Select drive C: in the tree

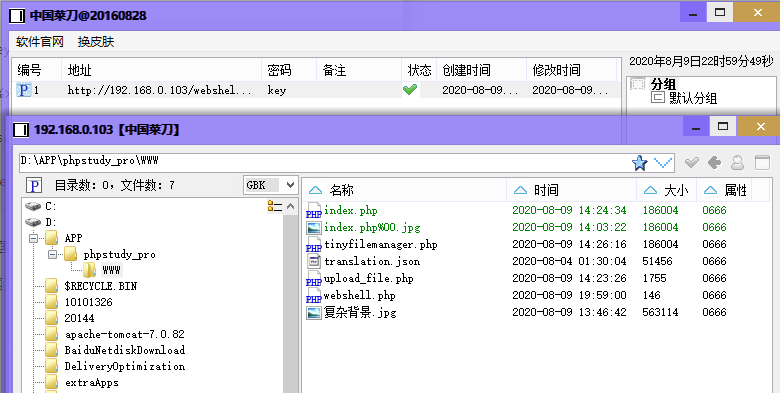[51, 206]
